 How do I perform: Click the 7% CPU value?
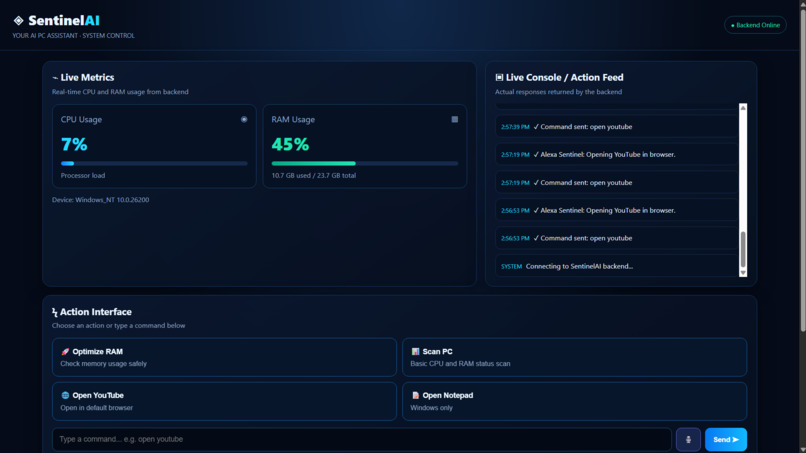point(74,144)
